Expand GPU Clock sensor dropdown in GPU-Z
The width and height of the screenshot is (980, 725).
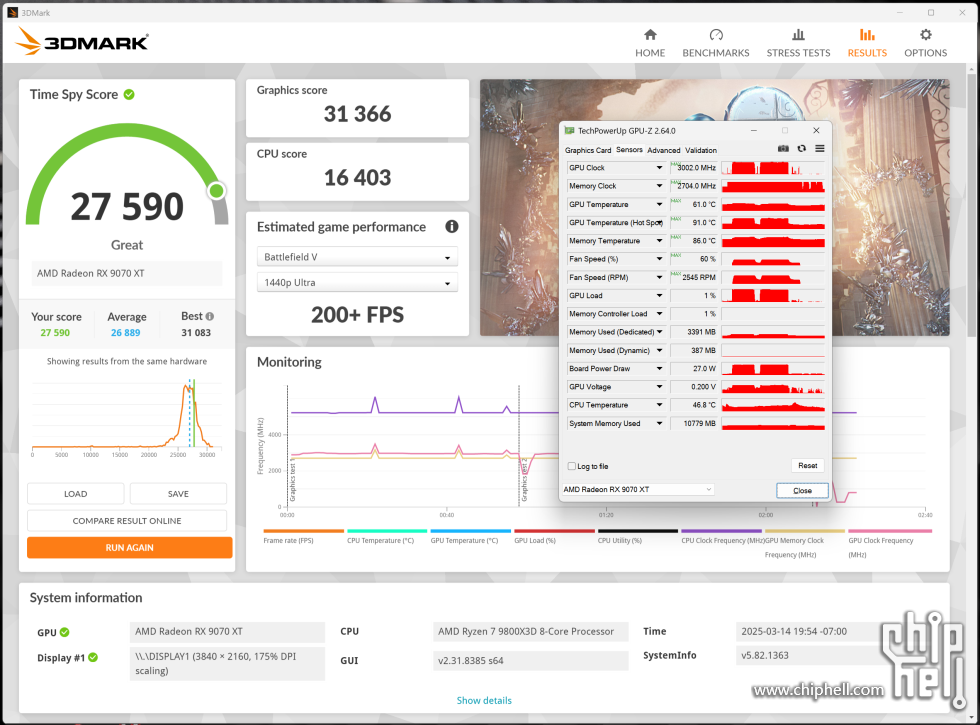tap(659, 168)
